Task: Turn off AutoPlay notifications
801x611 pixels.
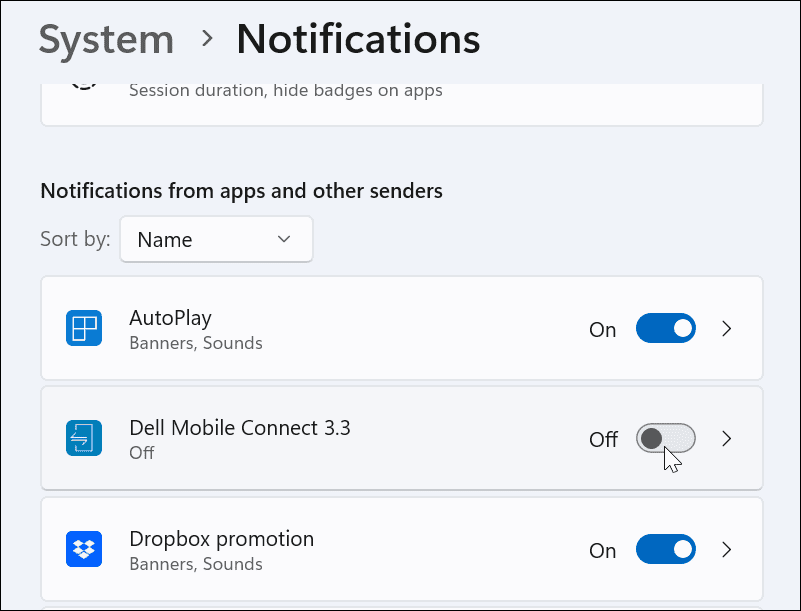Action: (x=666, y=328)
